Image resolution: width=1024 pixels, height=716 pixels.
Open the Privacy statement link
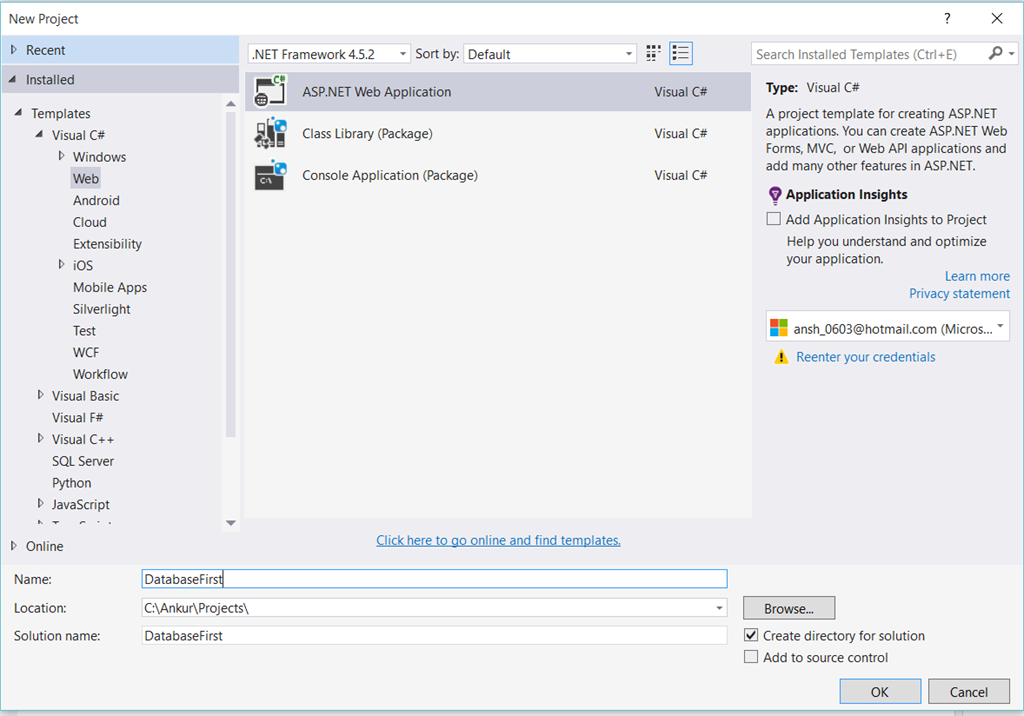click(x=959, y=293)
